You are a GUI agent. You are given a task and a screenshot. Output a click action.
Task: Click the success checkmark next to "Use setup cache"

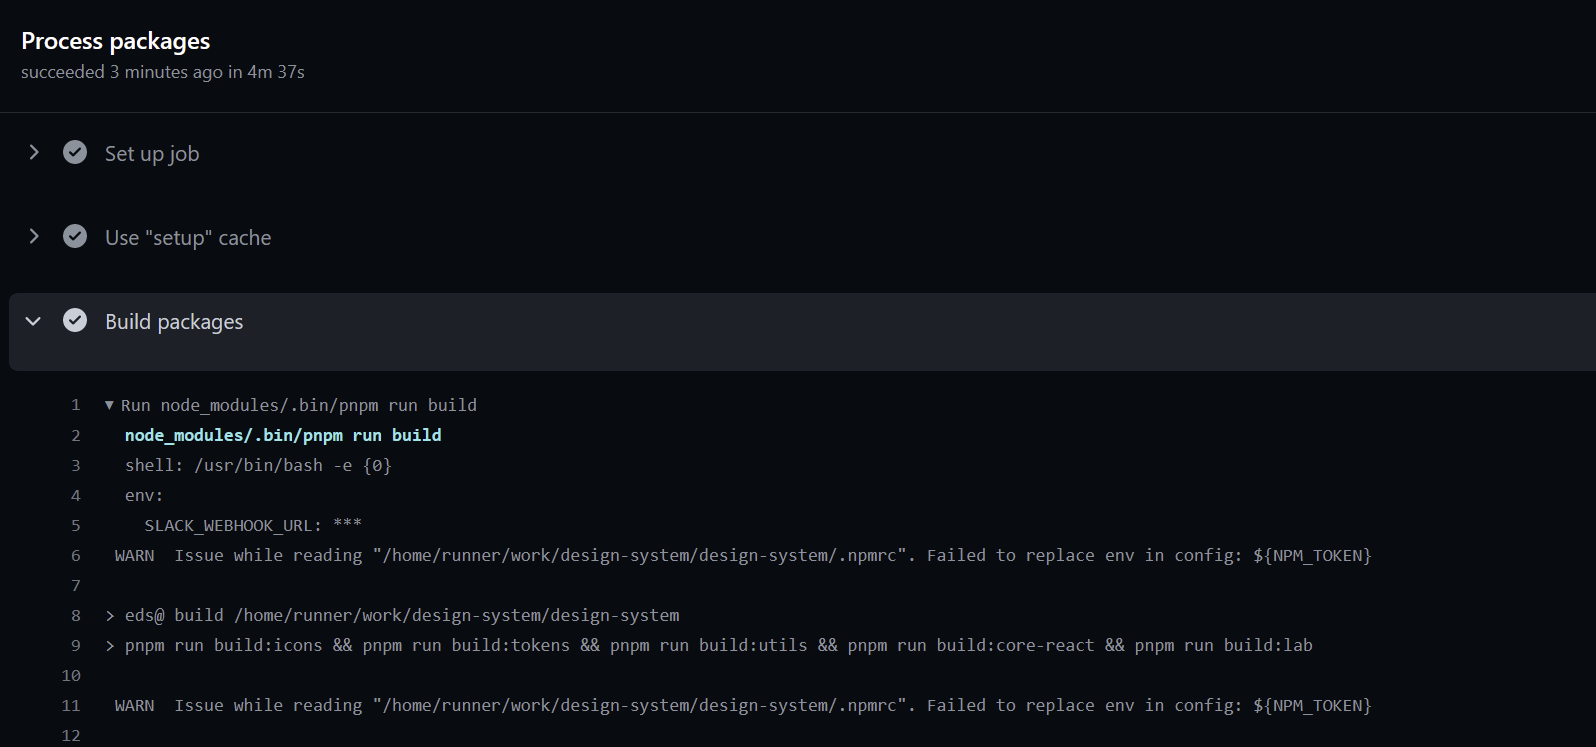pyautogui.click(x=75, y=236)
